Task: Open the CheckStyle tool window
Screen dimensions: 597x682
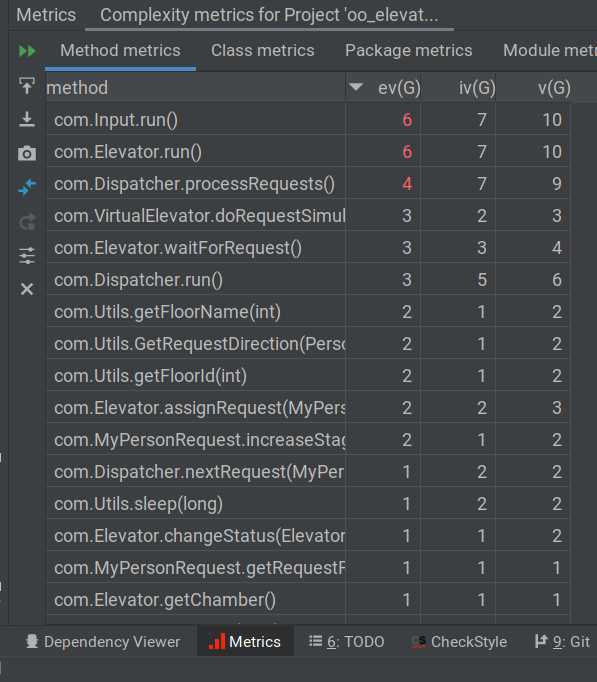Action: 459,642
